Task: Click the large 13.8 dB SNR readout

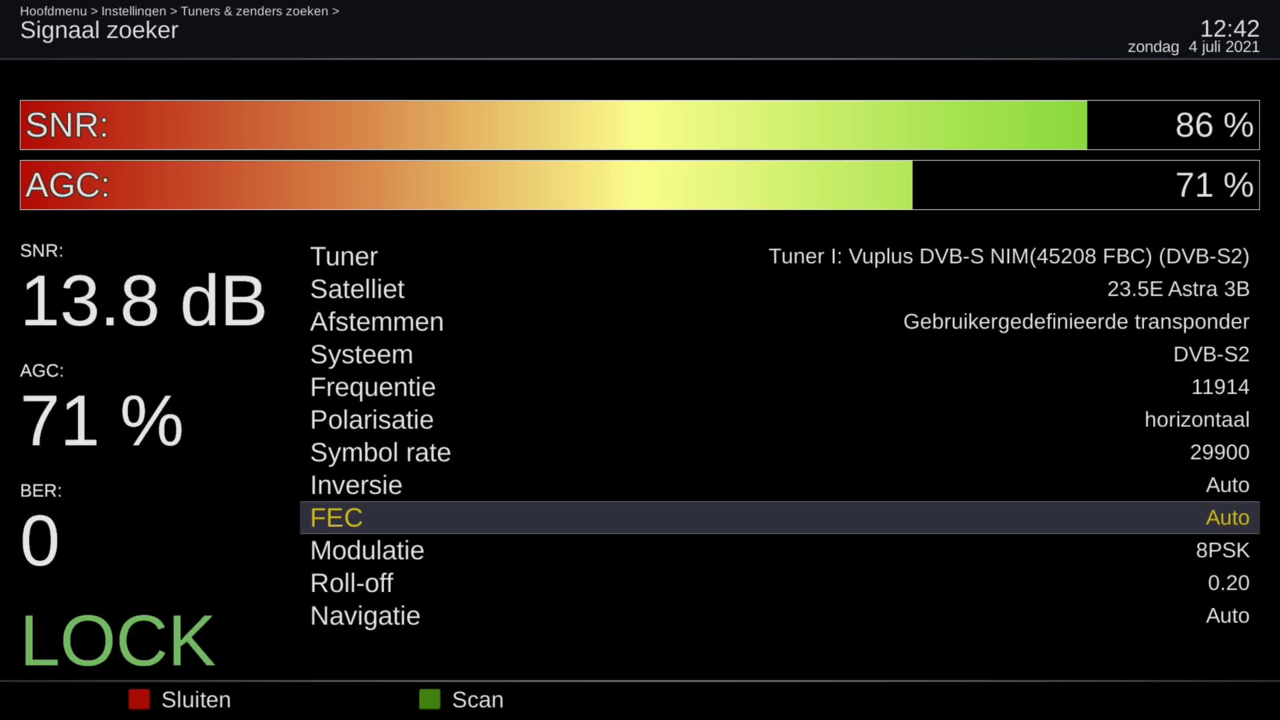Action: click(x=143, y=301)
